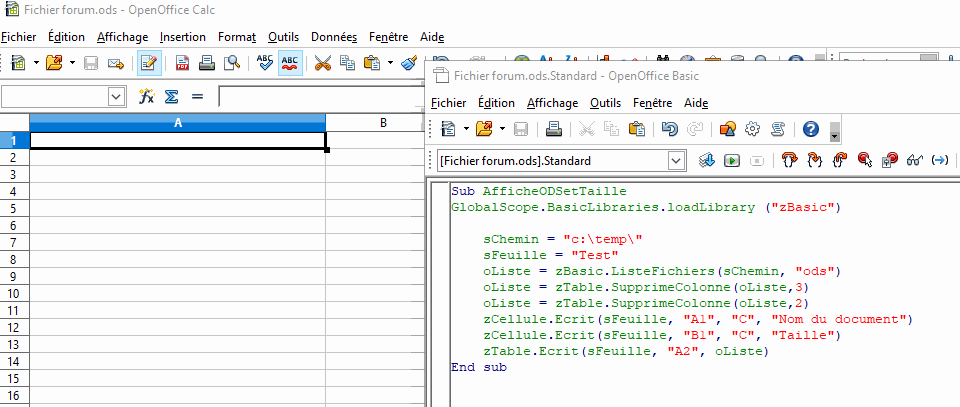
Task: Click the Paste icon in Calc toolbar
Action: click(372, 63)
